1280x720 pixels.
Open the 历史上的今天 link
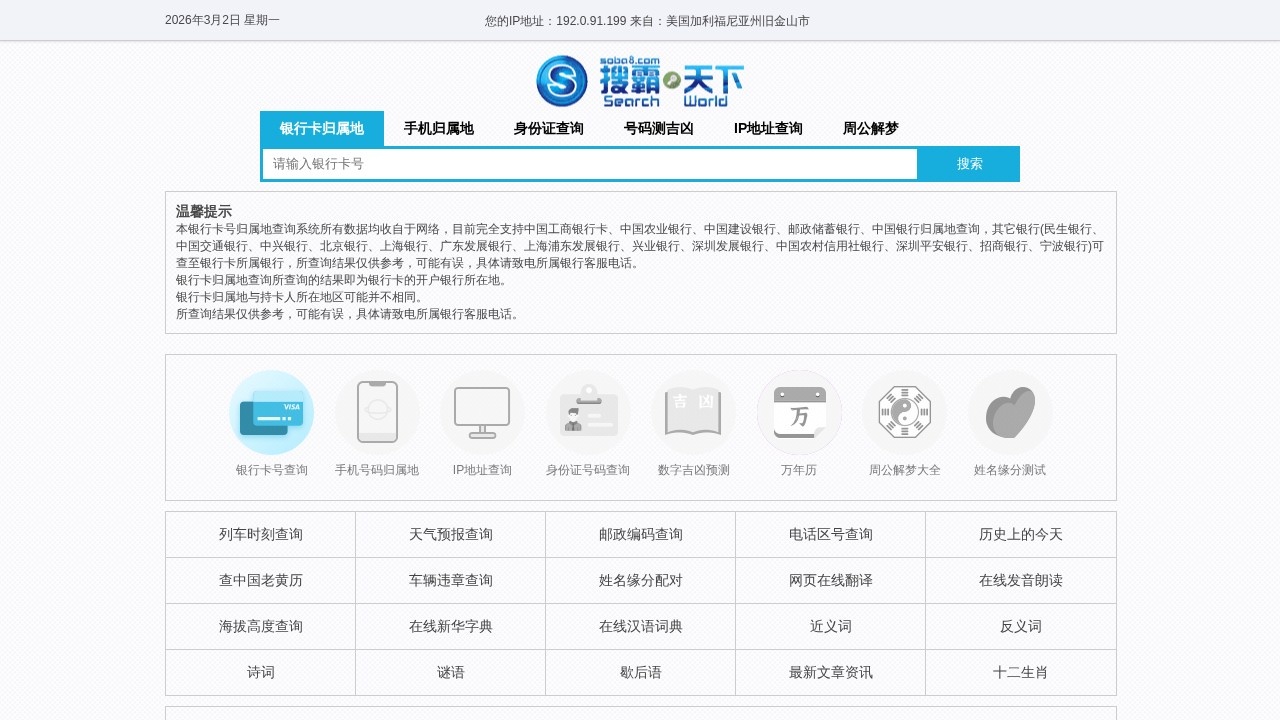point(1021,534)
